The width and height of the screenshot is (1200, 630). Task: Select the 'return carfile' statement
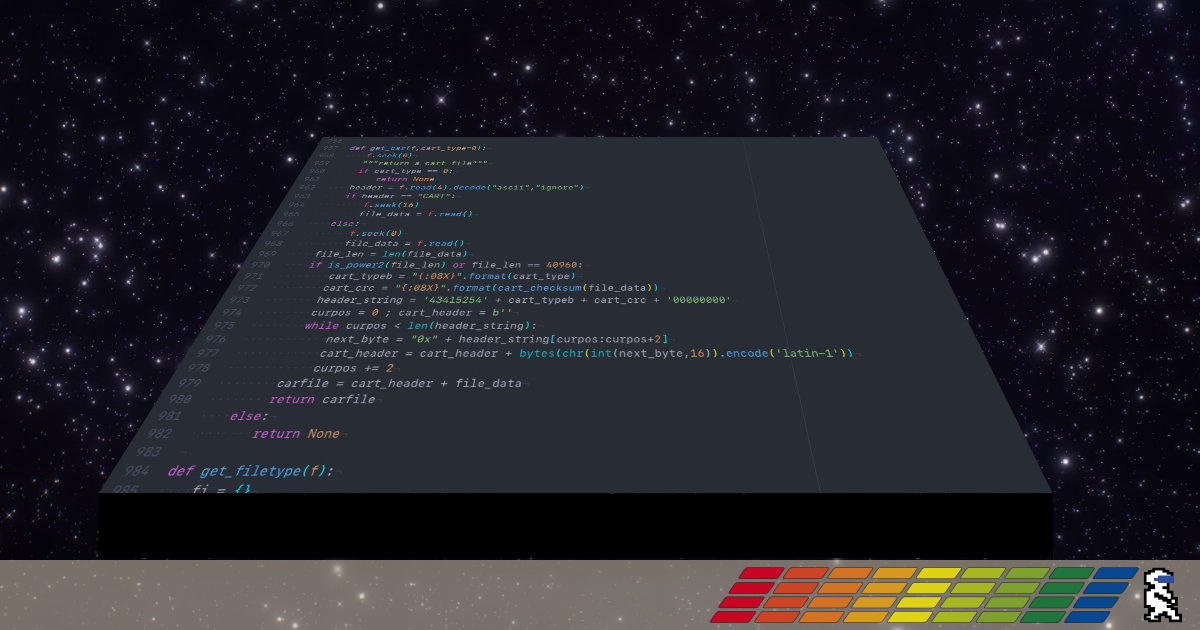(322, 399)
